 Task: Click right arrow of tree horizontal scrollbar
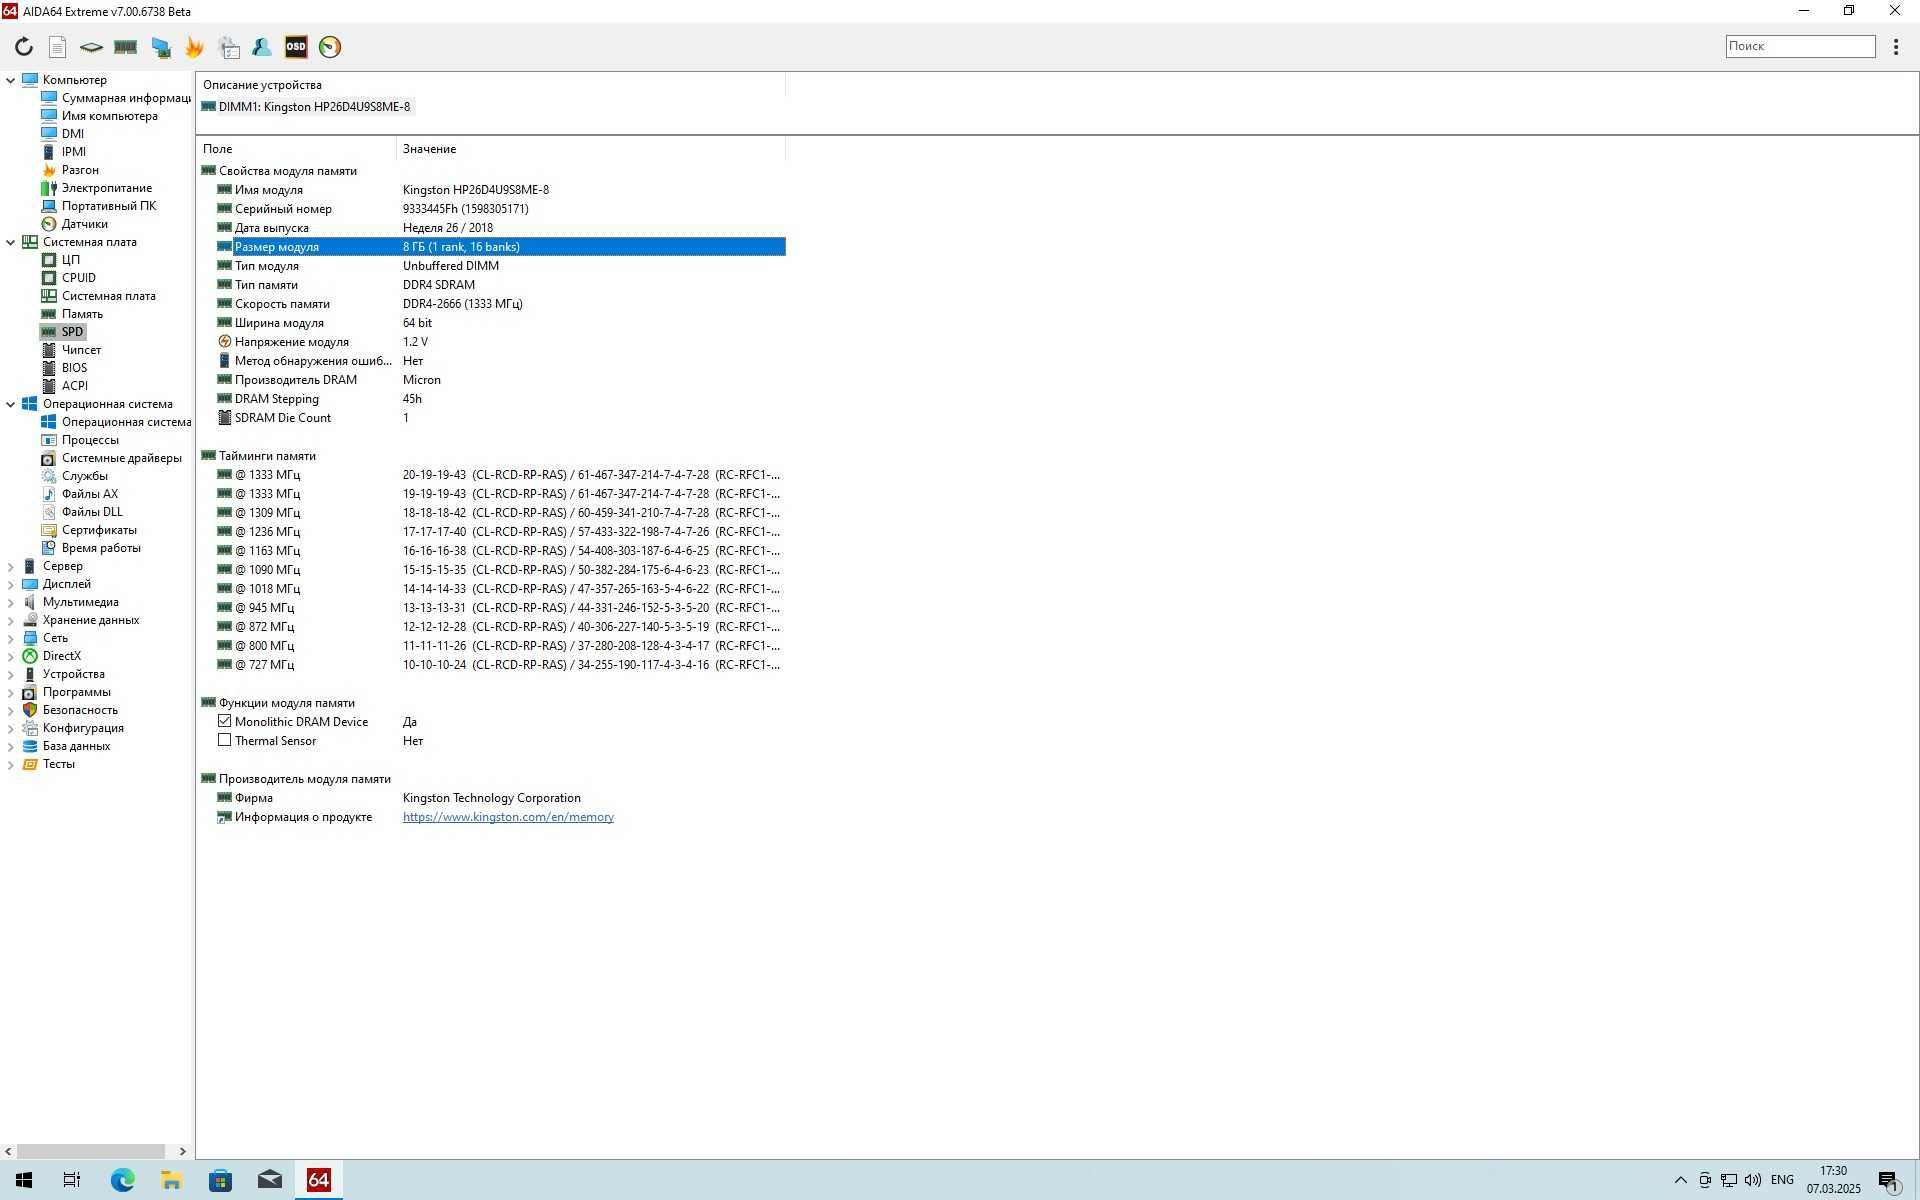182,1151
